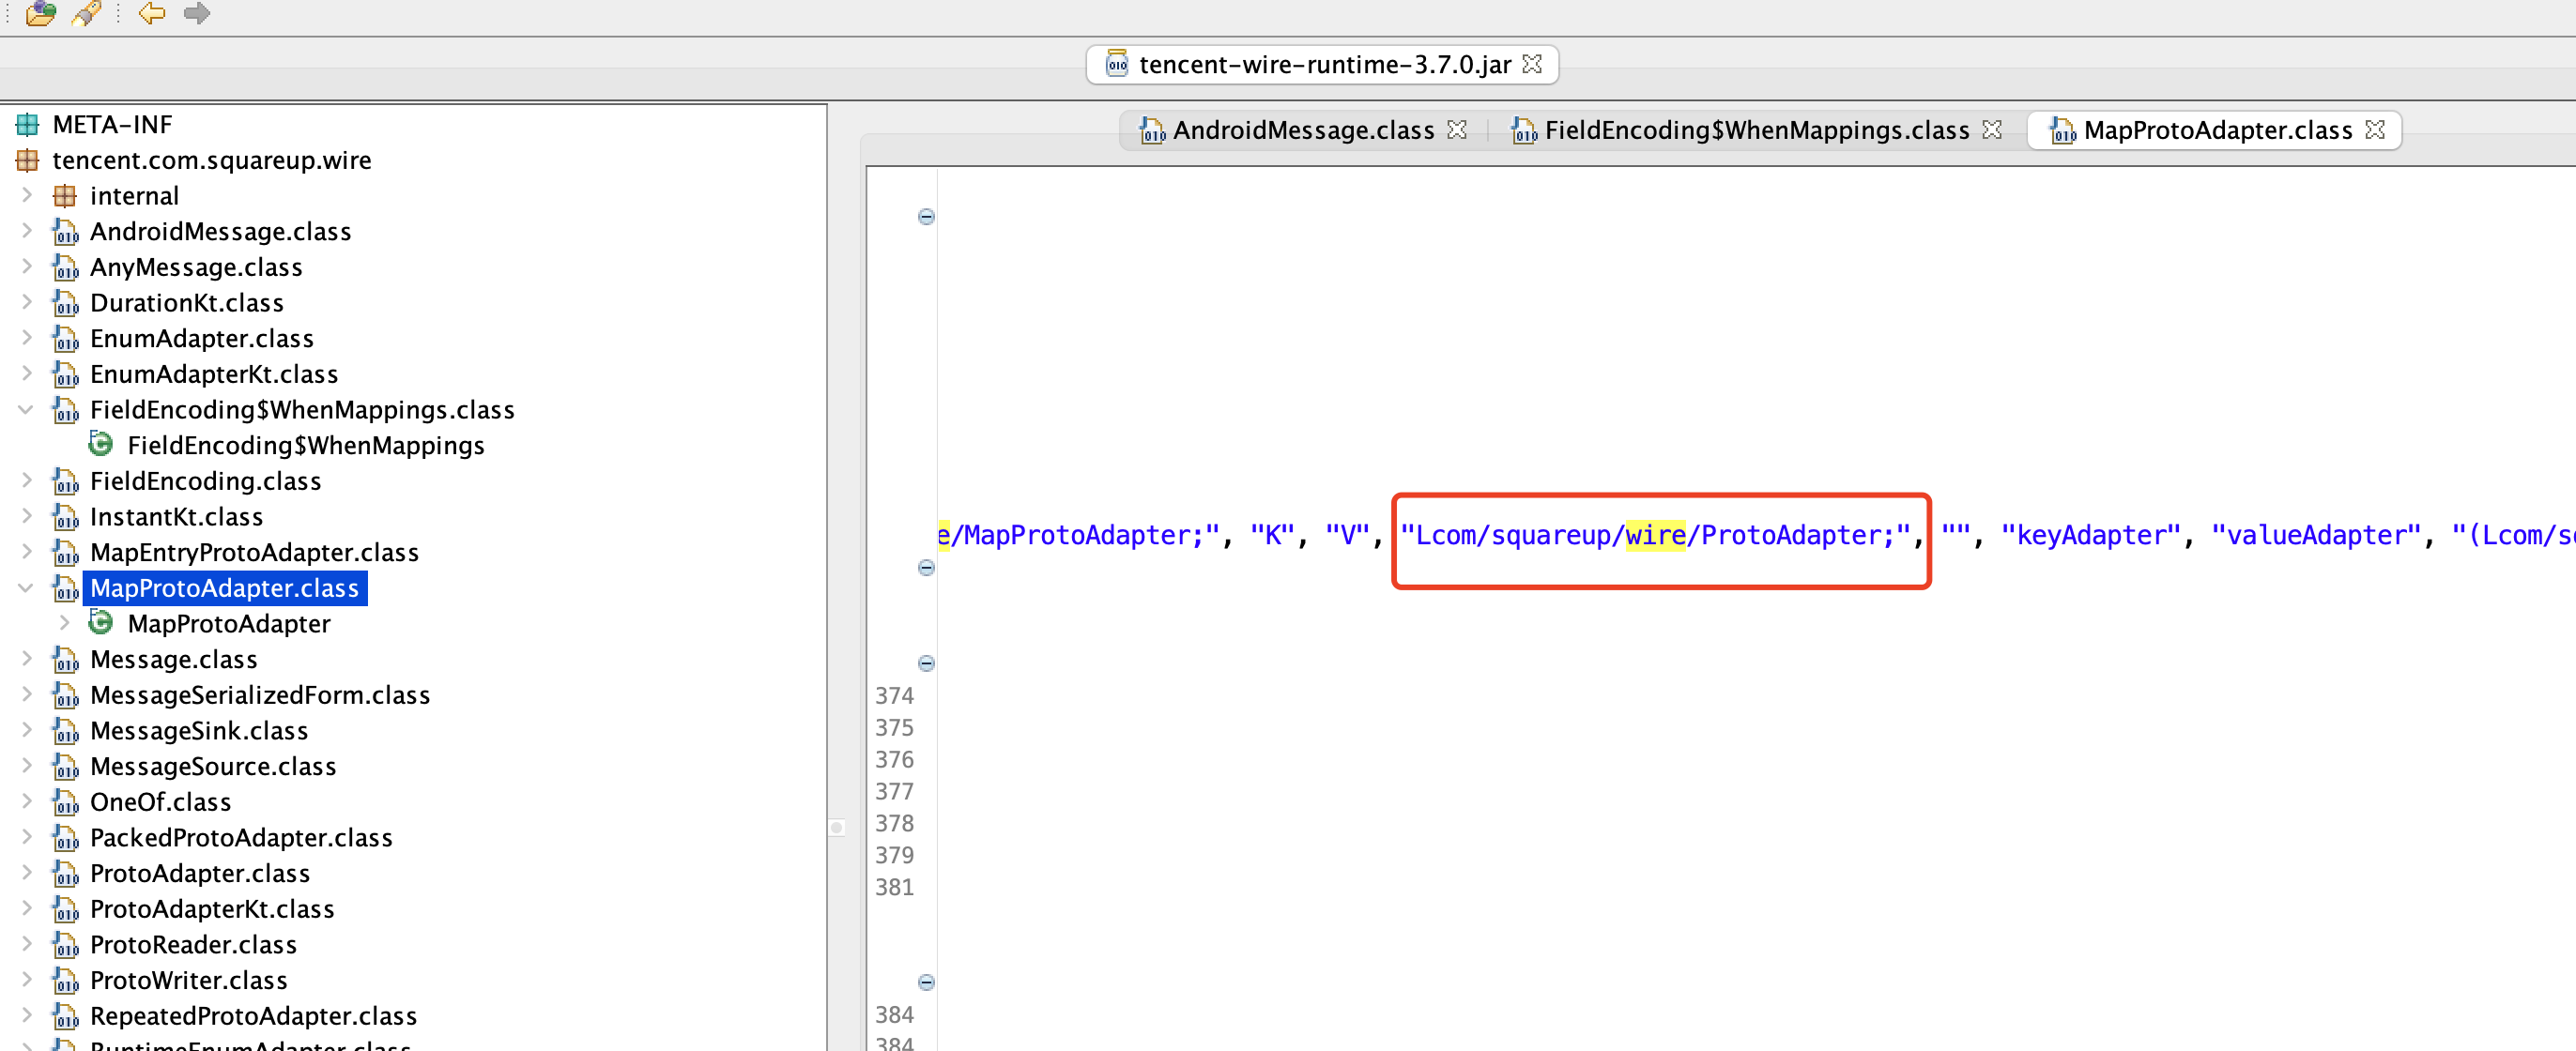Switch to AndroidMessage.class editor tab
Screen dimensions: 2576x1051
[1302, 130]
